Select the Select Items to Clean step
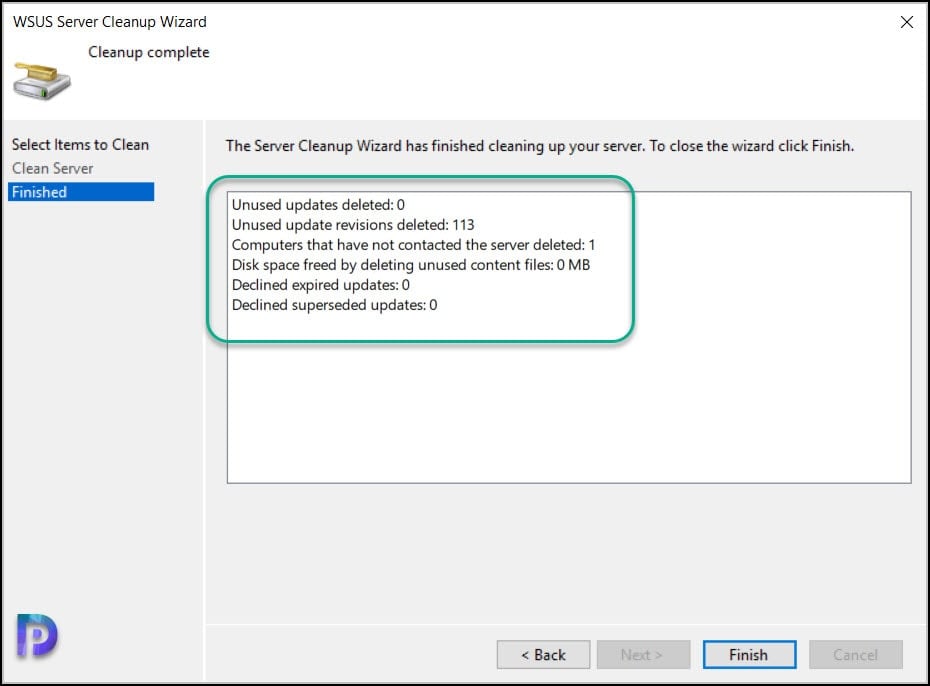 point(81,145)
